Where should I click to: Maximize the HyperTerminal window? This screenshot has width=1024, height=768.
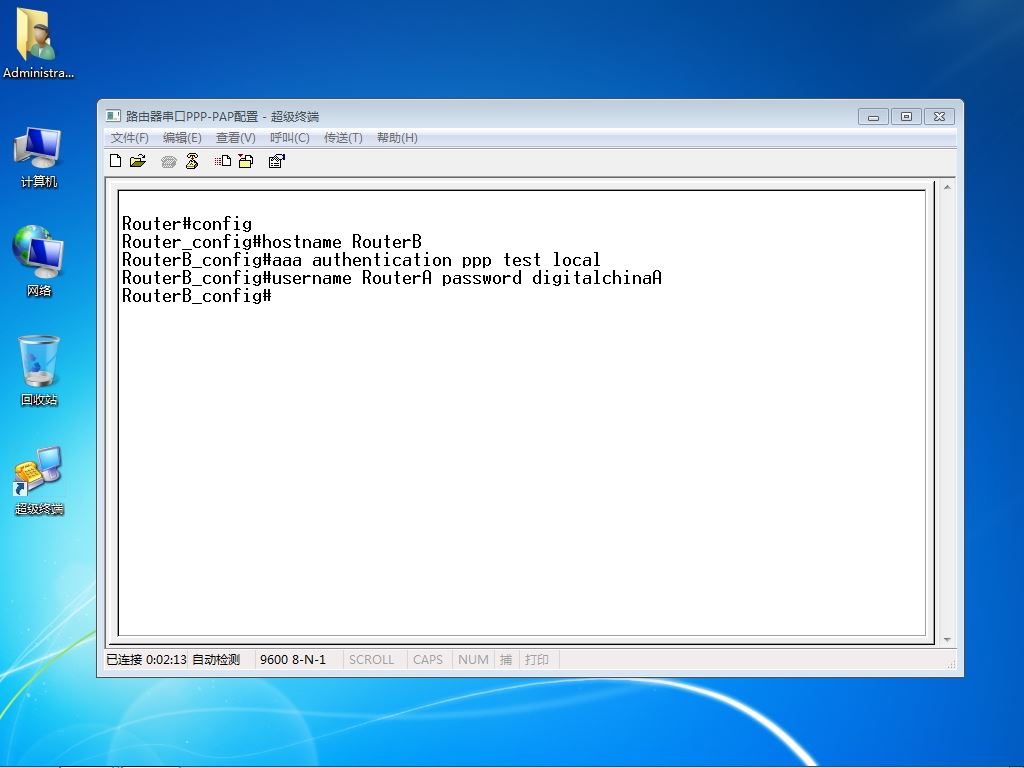[906, 116]
